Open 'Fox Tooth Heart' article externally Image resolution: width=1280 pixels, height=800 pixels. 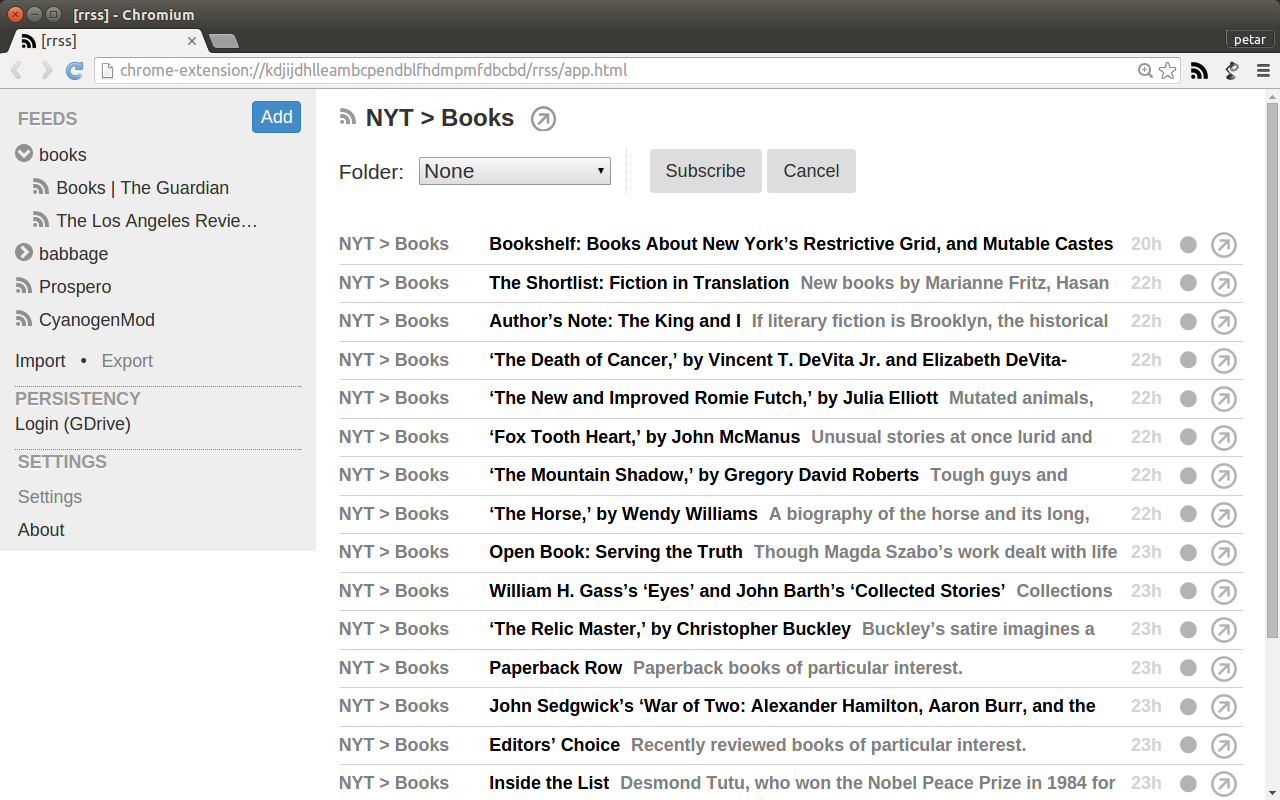click(x=1224, y=438)
